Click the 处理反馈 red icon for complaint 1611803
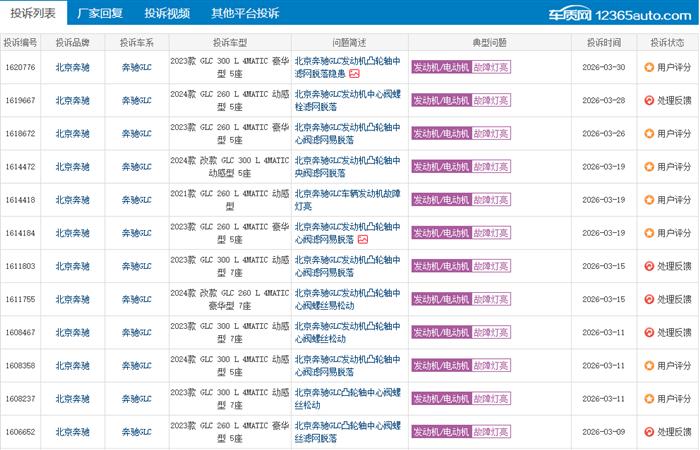The image size is (700, 450). tap(649, 266)
